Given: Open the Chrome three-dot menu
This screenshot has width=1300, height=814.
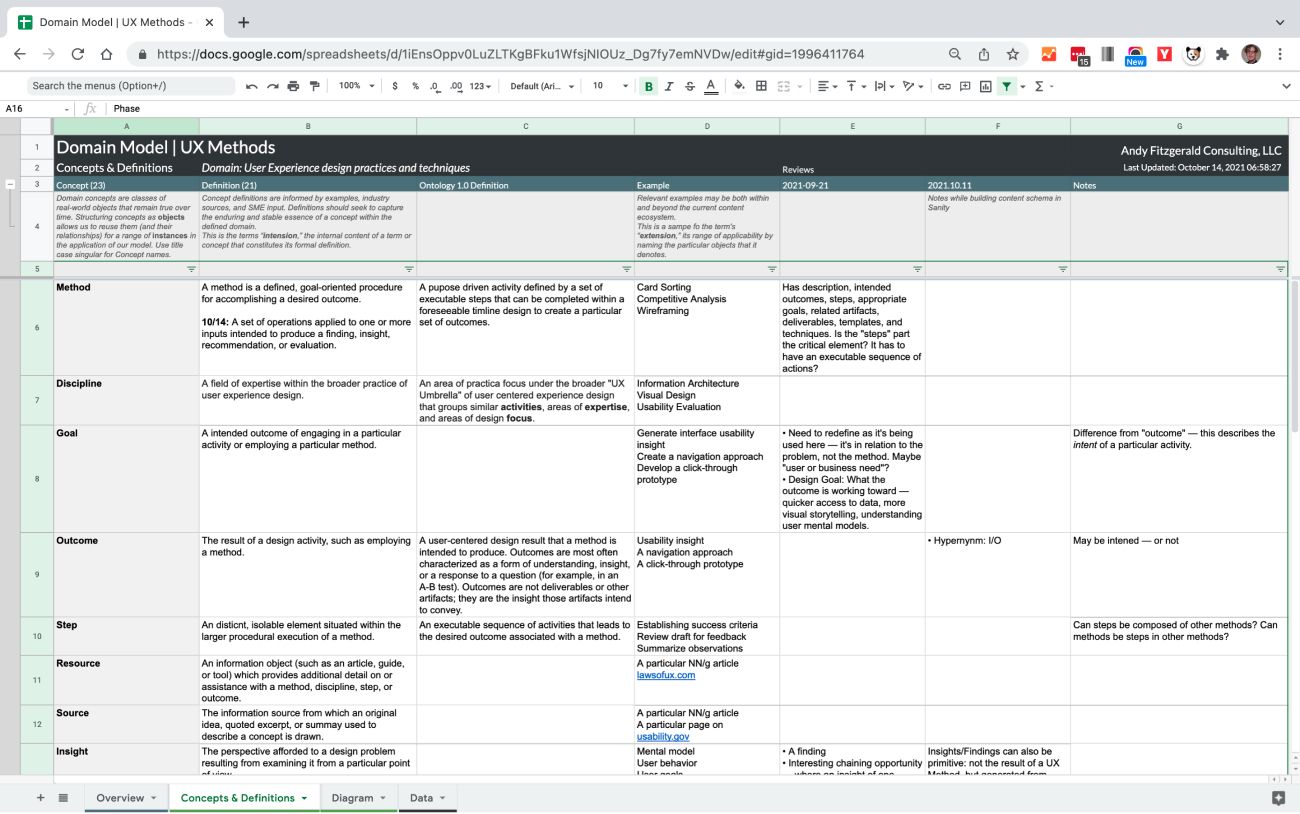Looking at the screenshot, I should (1280, 54).
